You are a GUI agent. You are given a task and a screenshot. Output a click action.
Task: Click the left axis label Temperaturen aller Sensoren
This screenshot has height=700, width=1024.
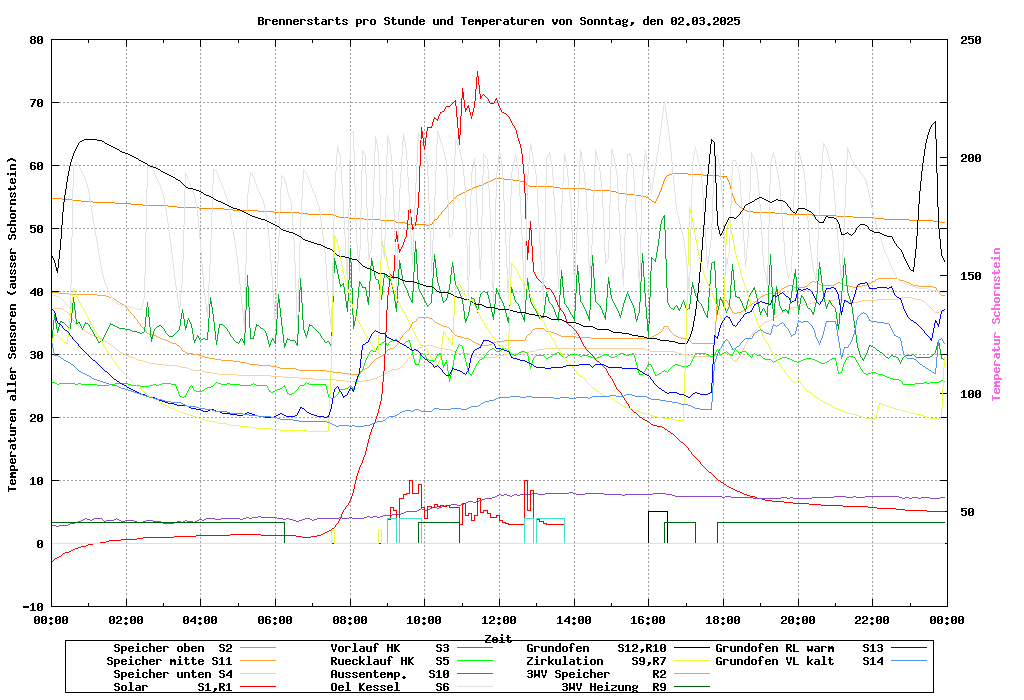(x=13, y=324)
